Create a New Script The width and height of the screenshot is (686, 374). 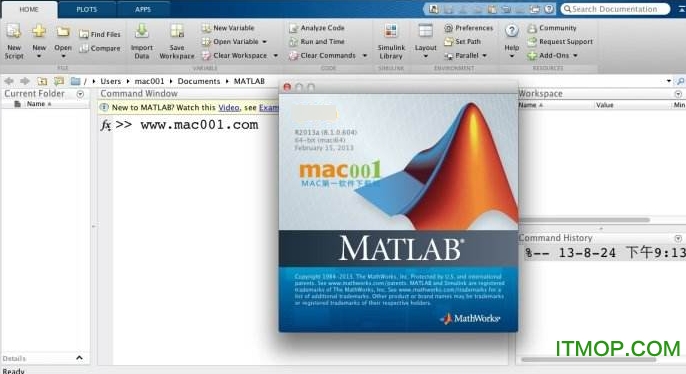(14, 42)
